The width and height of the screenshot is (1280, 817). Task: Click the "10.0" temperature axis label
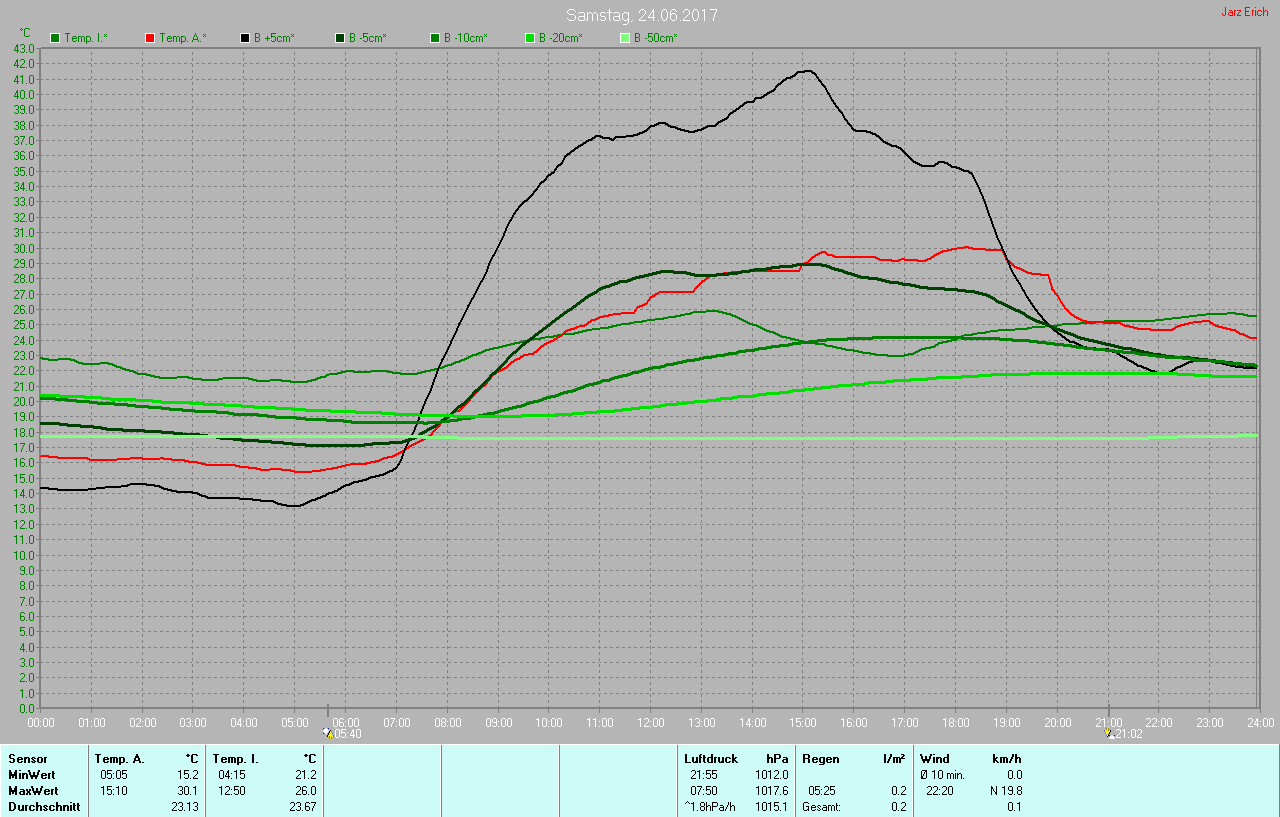pos(24,555)
